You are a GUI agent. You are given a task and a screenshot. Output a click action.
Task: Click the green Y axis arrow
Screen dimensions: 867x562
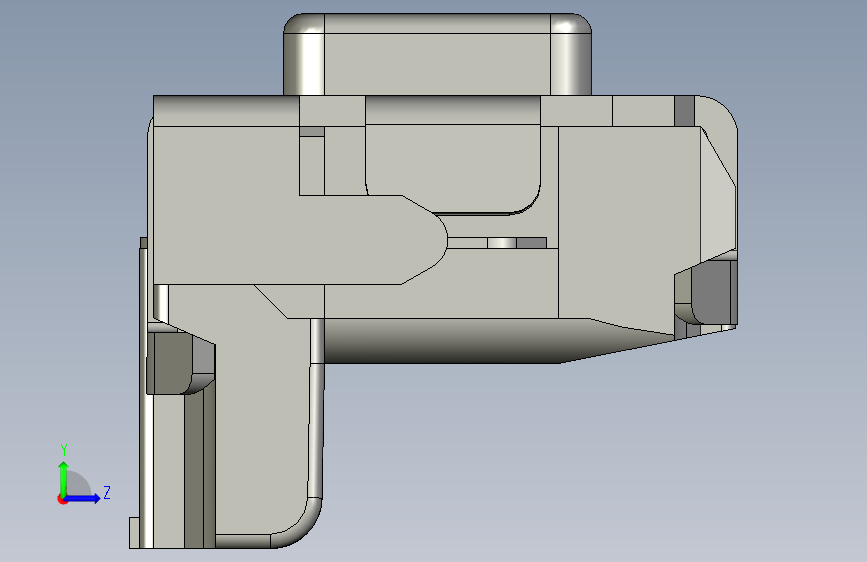click(x=64, y=478)
